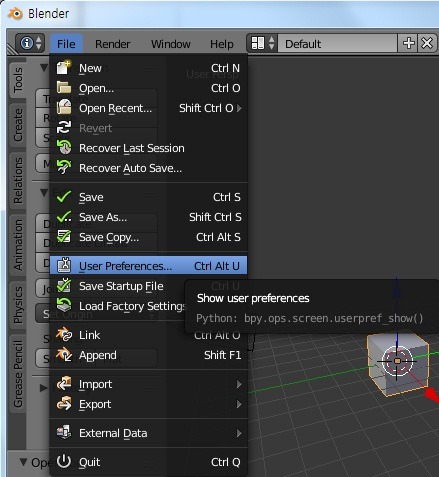Click the Append icon
This screenshot has height=477, width=439.
tap(64, 354)
